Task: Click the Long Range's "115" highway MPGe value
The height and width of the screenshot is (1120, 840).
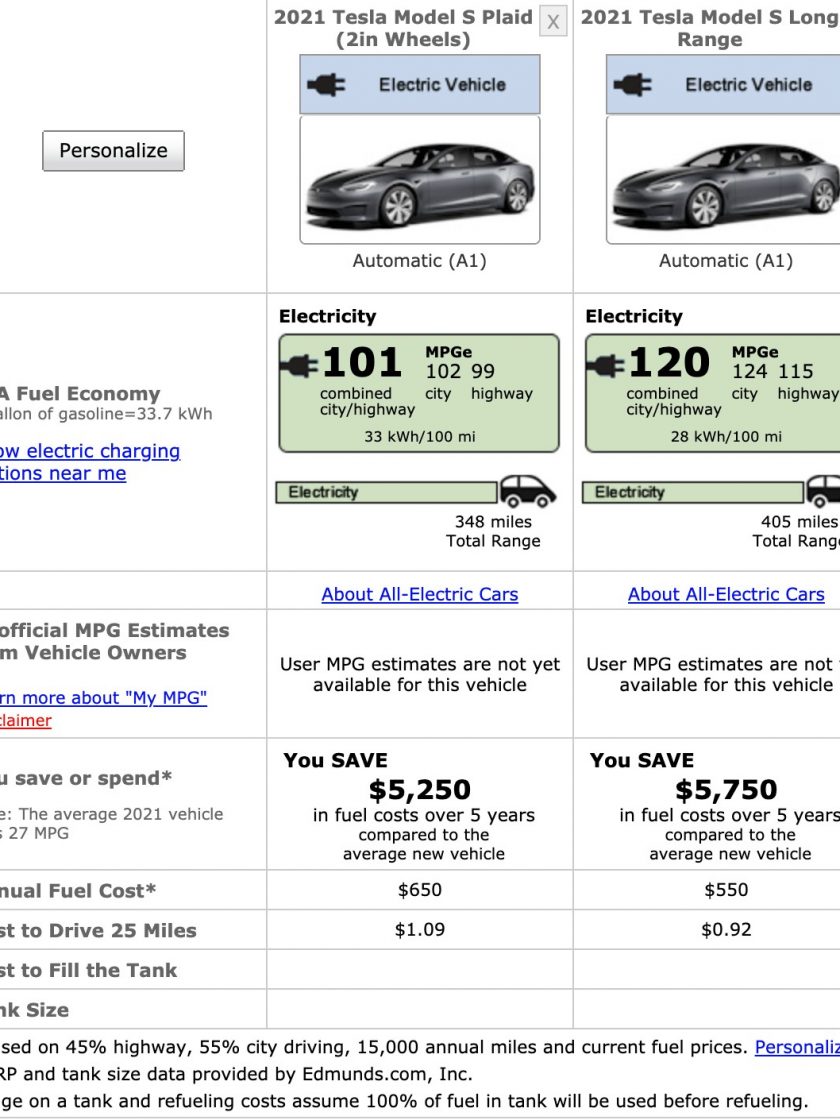Action: pos(796,371)
